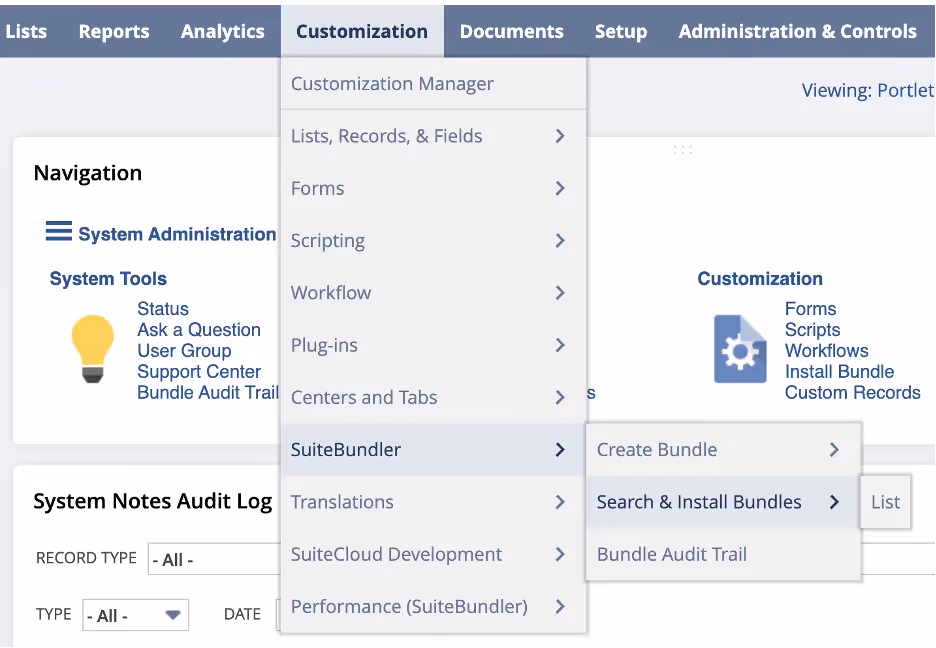Click the Support Center link
This screenshot has width=936, height=648.
coord(200,371)
